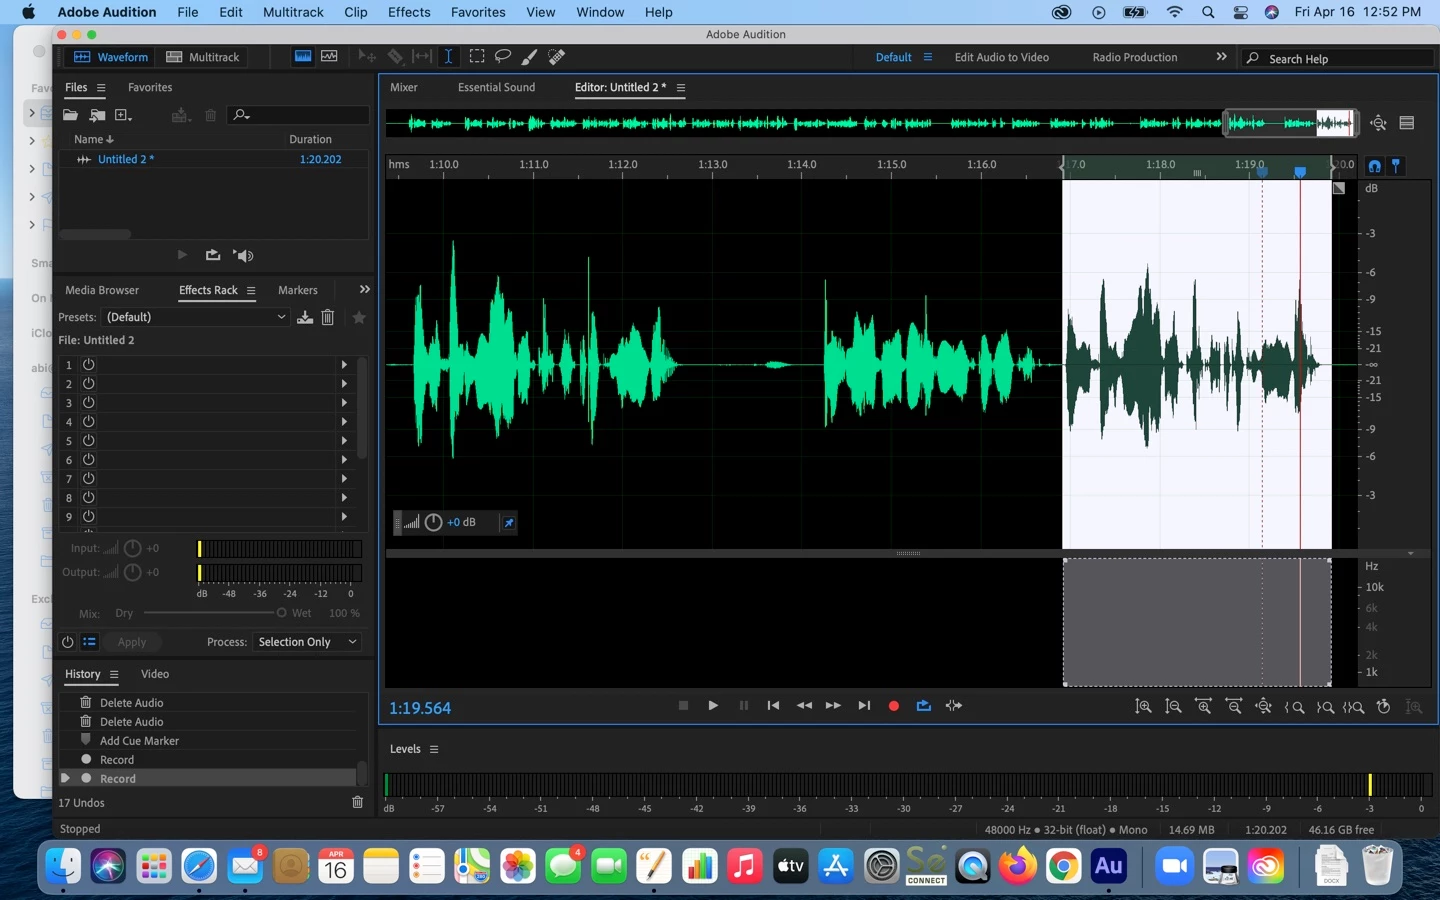1440x900 pixels.
Task: Move playhead to previous marker
Action: point(773,706)
